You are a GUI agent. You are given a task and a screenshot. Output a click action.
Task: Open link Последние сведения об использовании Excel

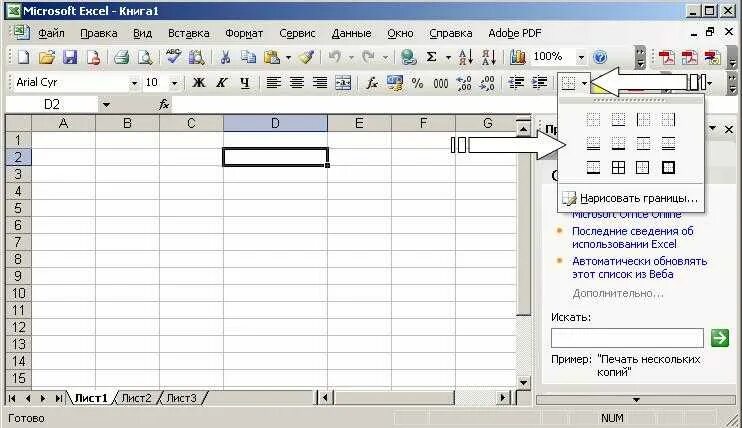[632, 238]
